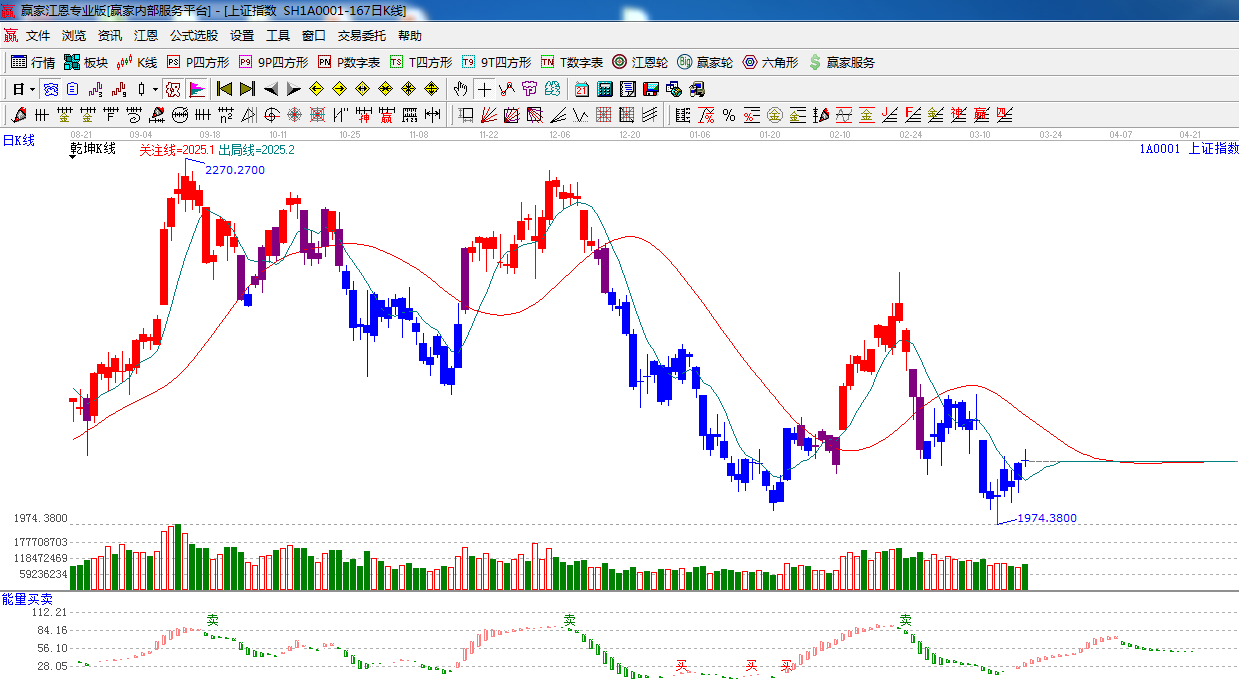Viewport: 1239px width, 682px height.
Task: Open the P四方形 square chart
Action: point(198,62)
